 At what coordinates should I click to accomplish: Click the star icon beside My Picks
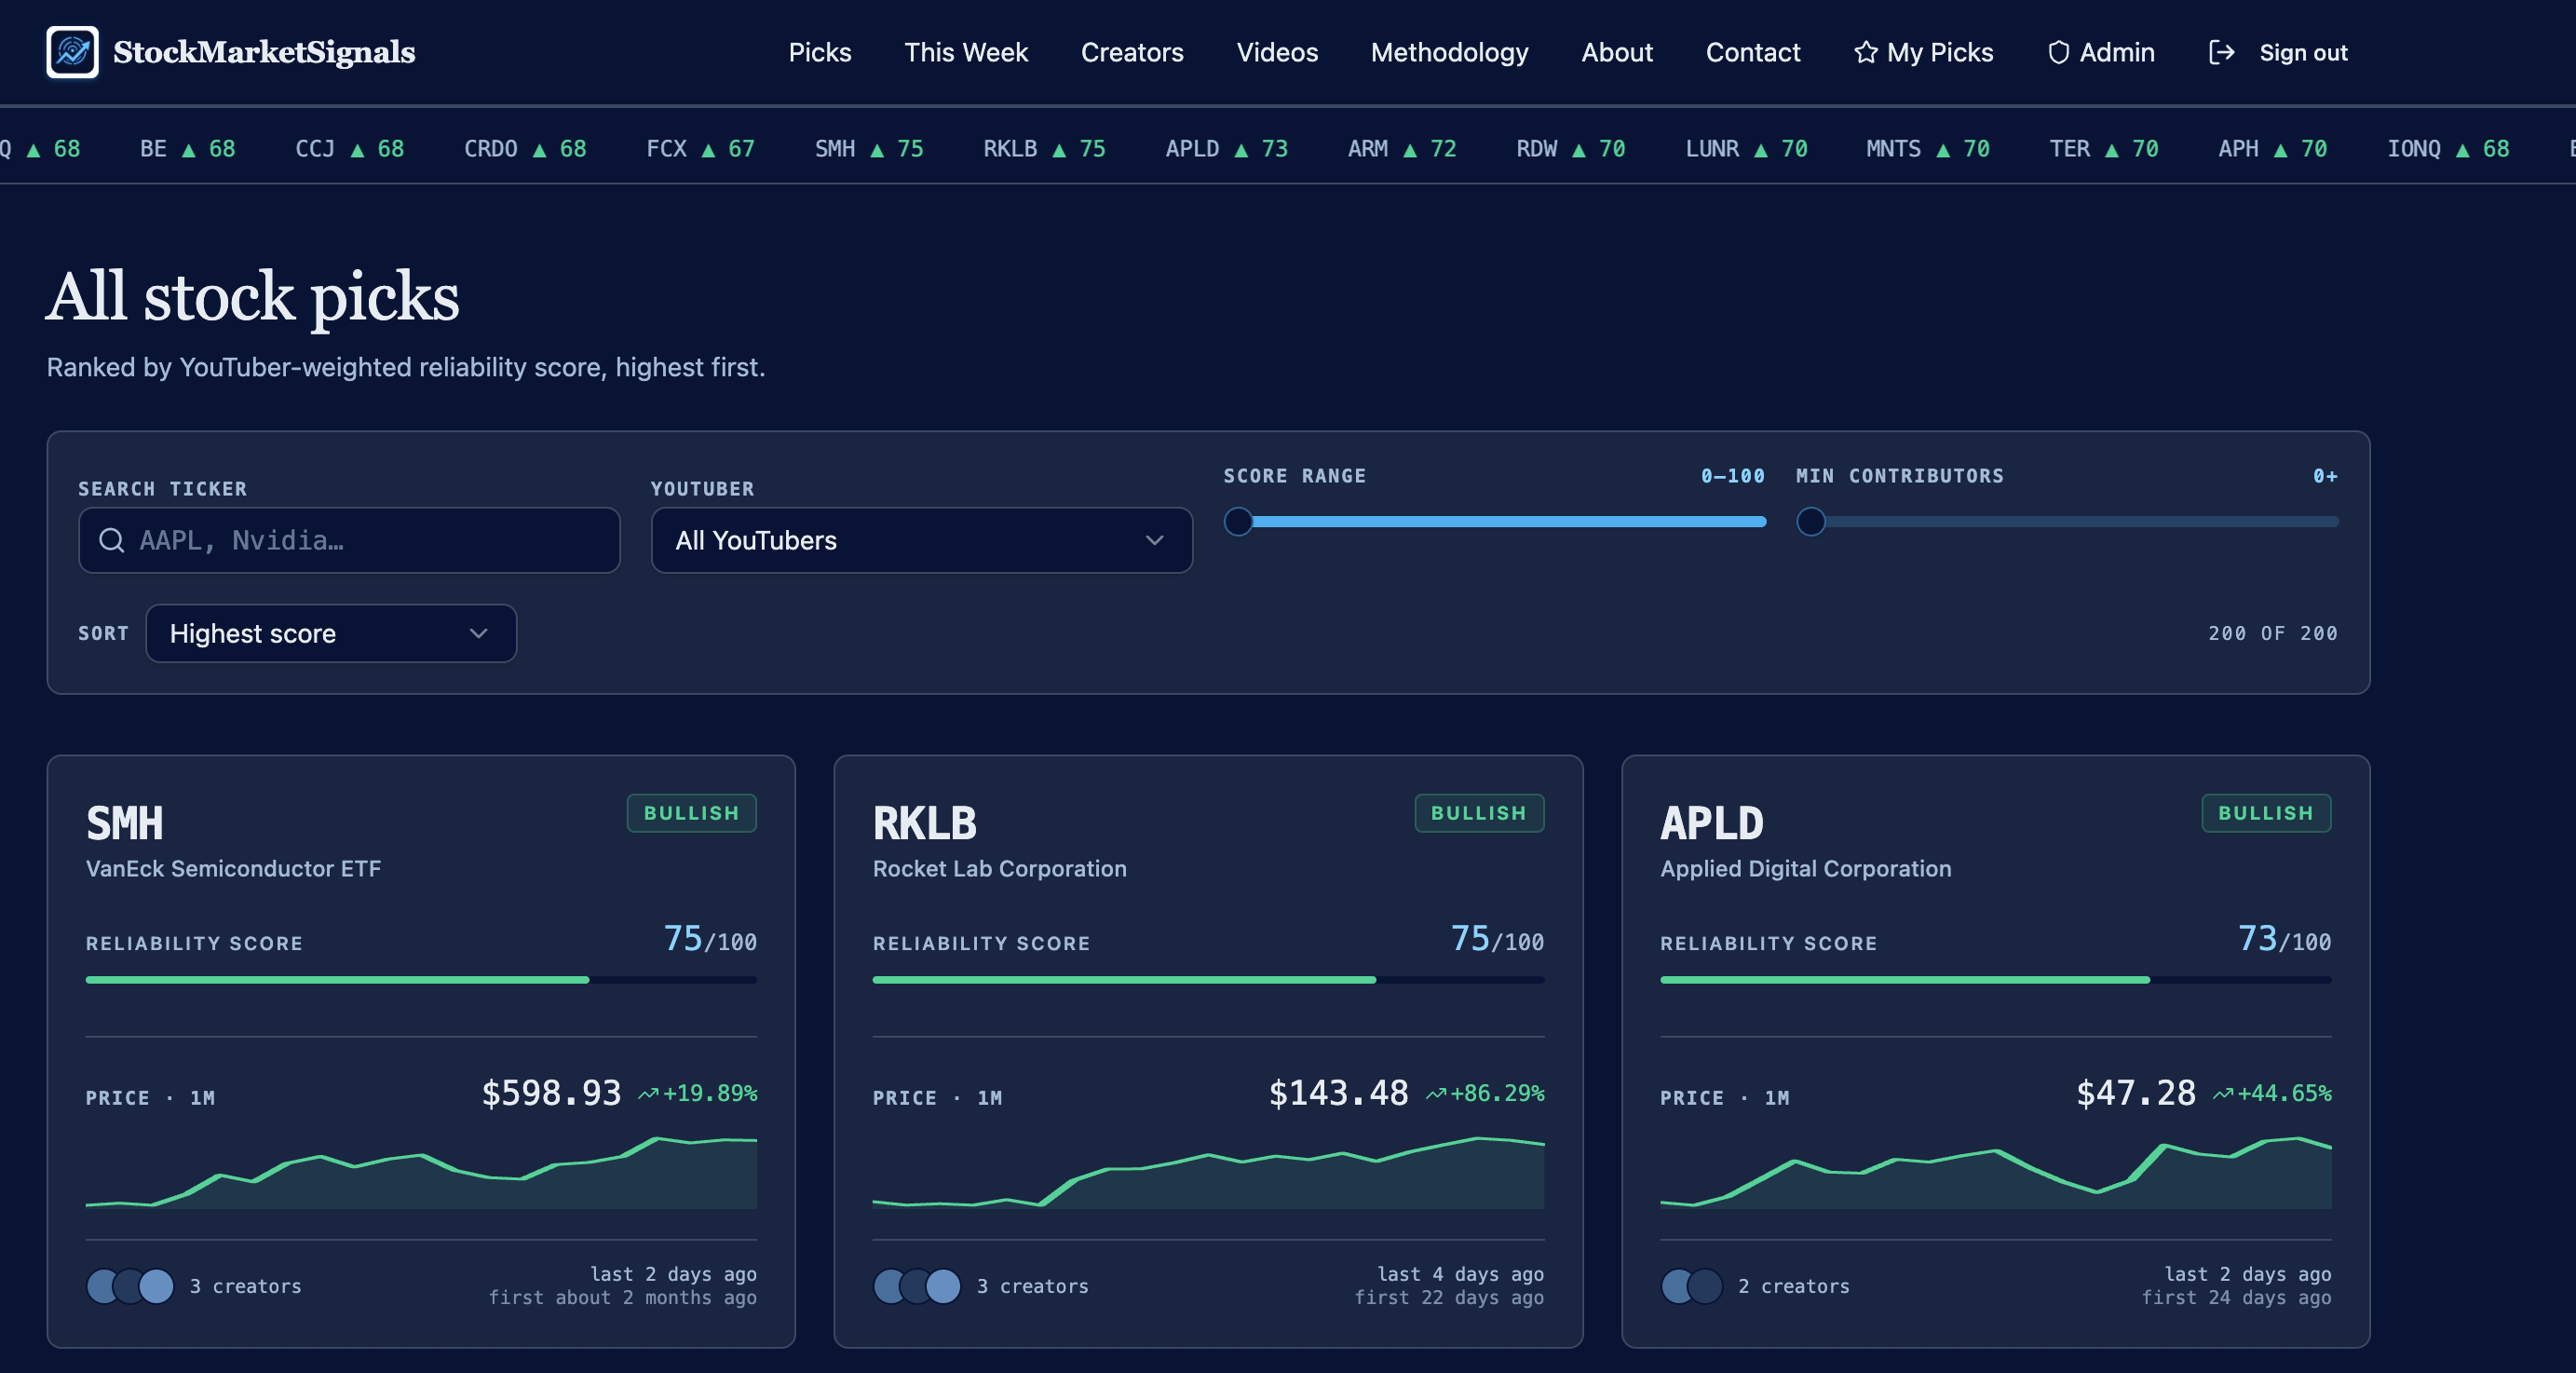click(1865, 52)
